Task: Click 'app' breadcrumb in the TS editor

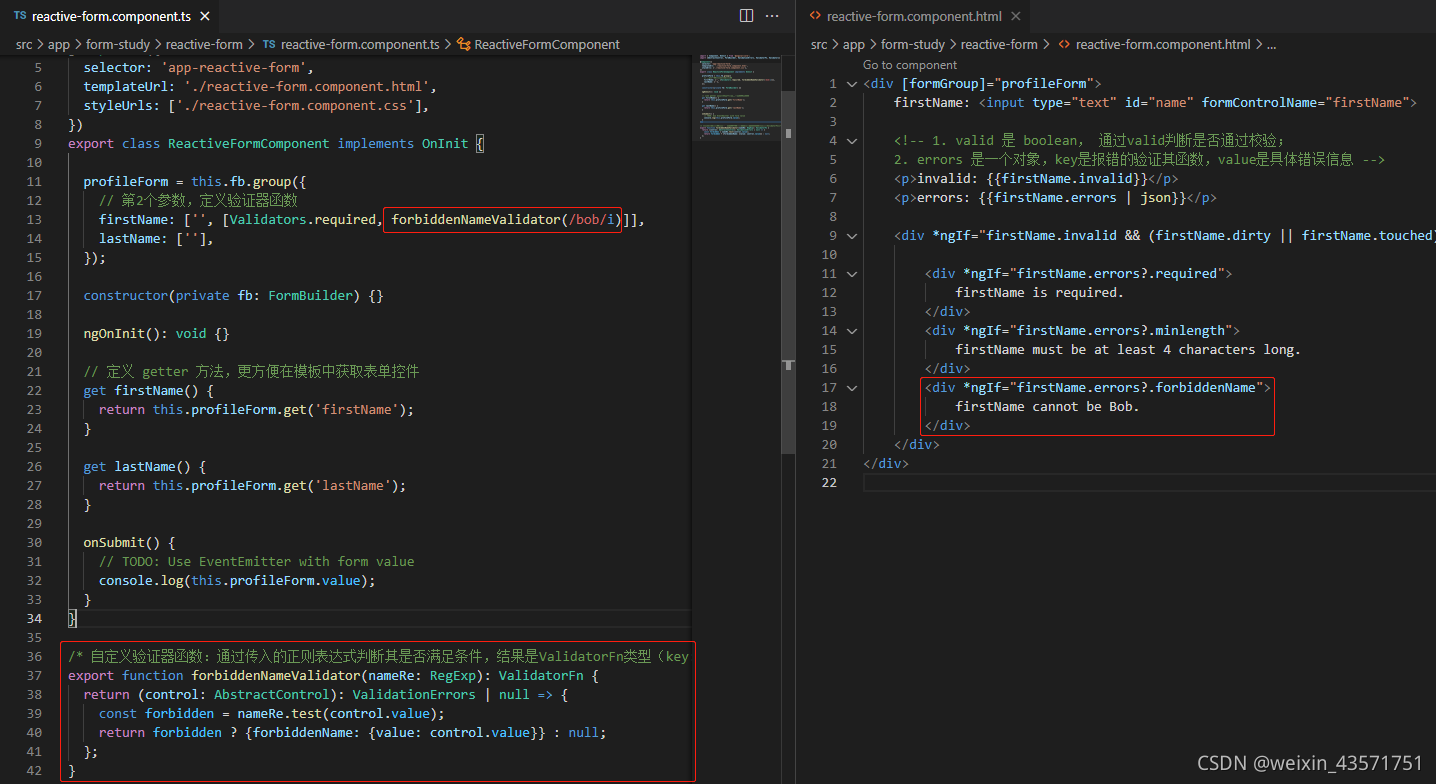Action: (x=59, y=44)
